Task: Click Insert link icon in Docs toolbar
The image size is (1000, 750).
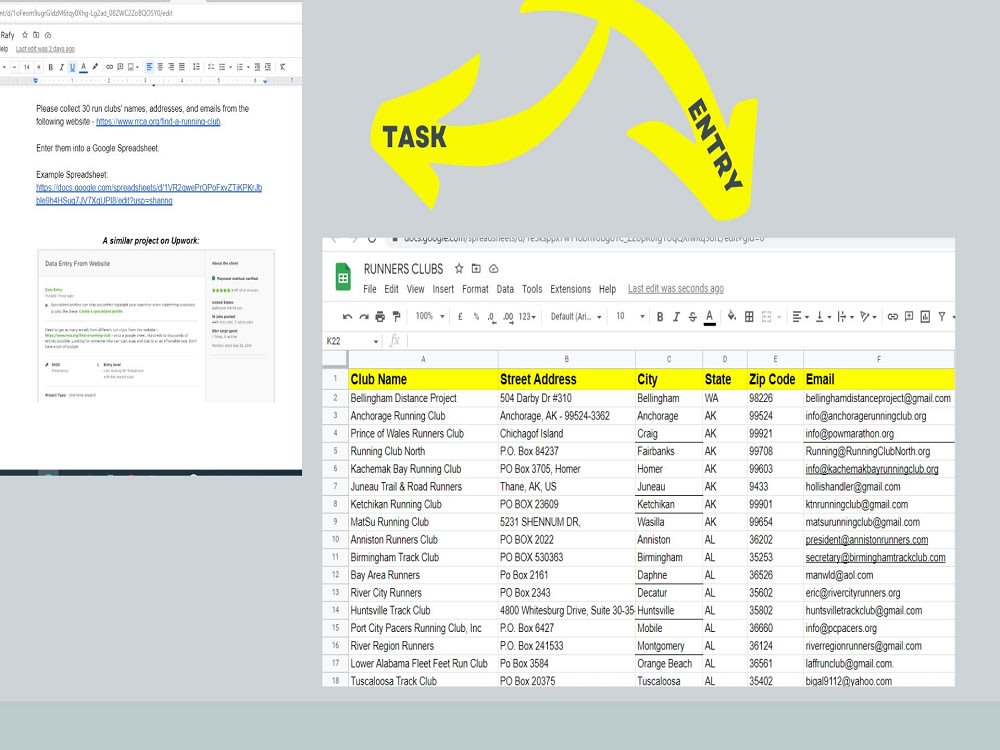Action: tap(109, 67)
